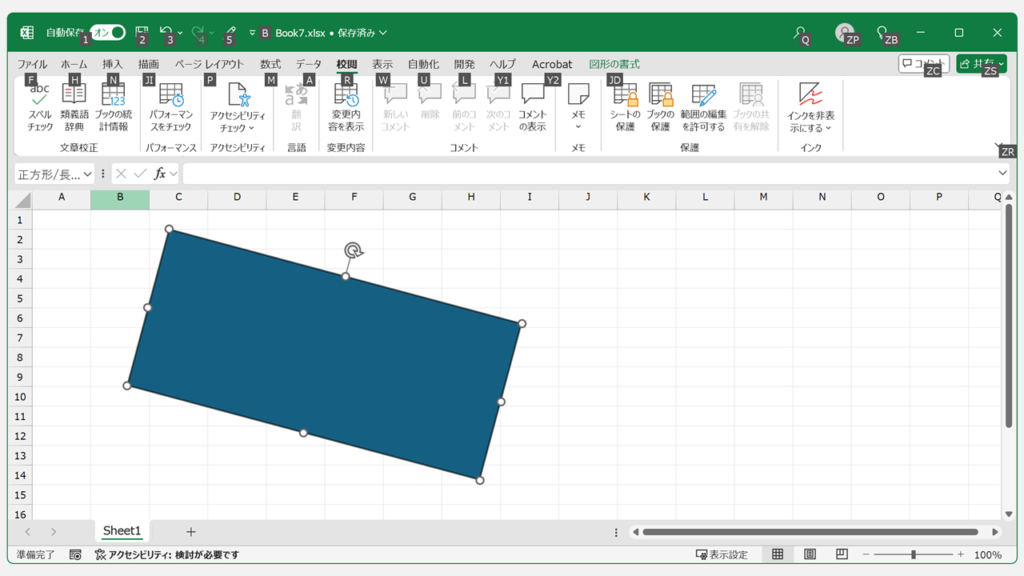Click the search magnifier icon
The width and height of the screenshot is (1024, 576).
pyautogui.click(x=799, y=32)
